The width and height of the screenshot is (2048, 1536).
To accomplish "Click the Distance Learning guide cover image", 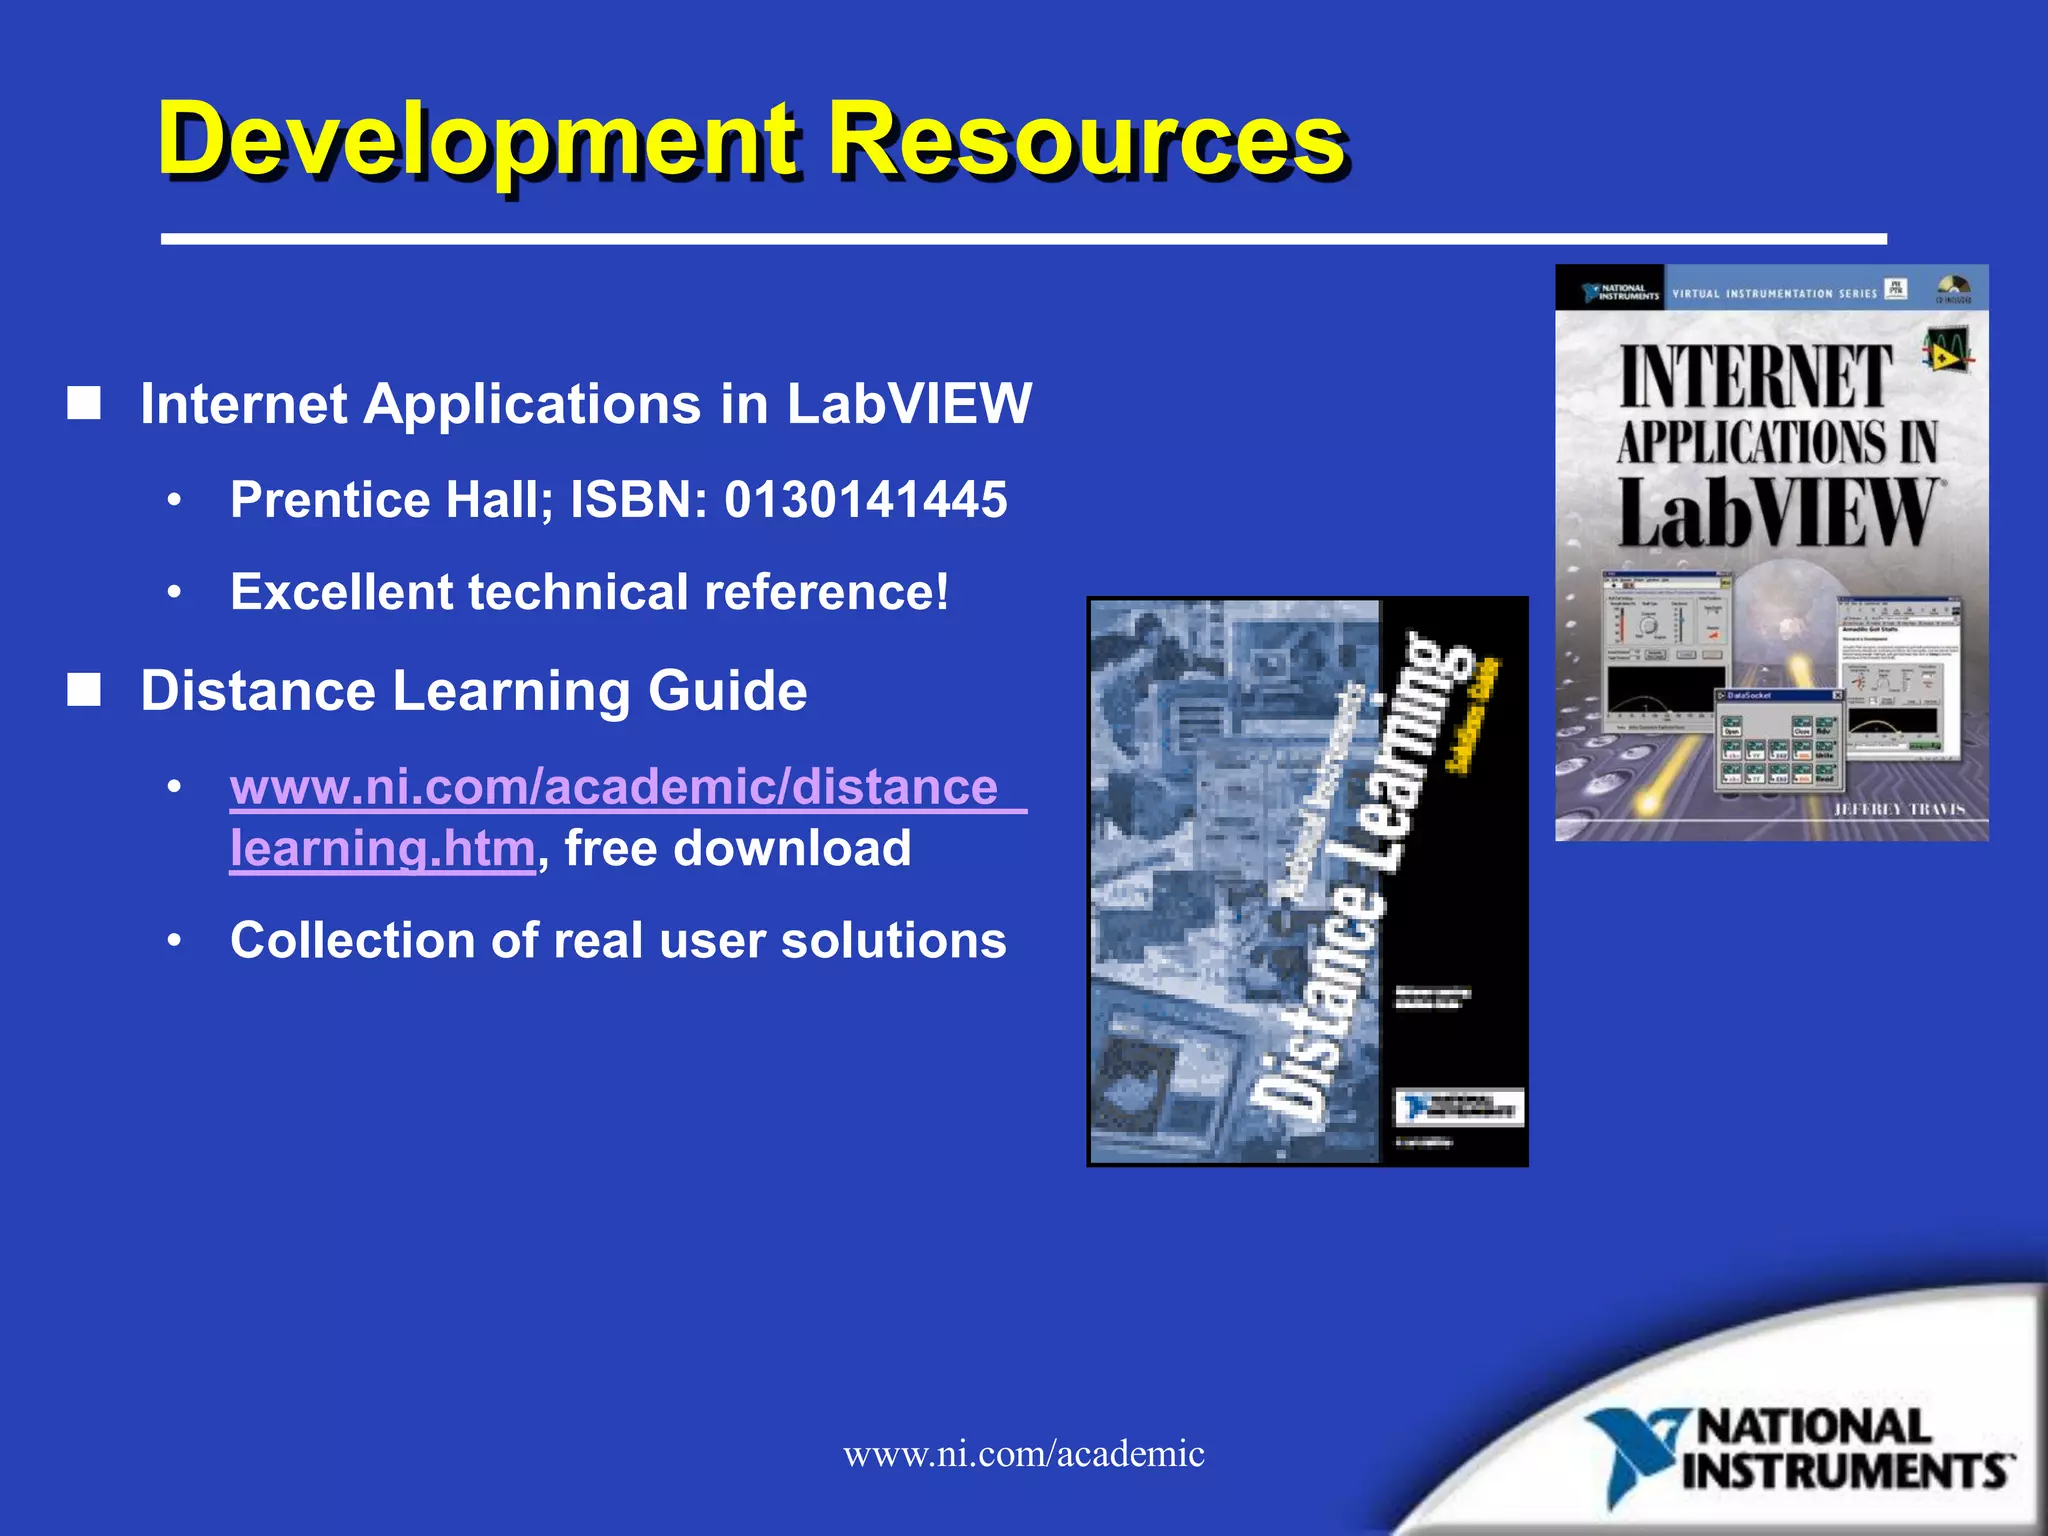I will click(1307, 881).
